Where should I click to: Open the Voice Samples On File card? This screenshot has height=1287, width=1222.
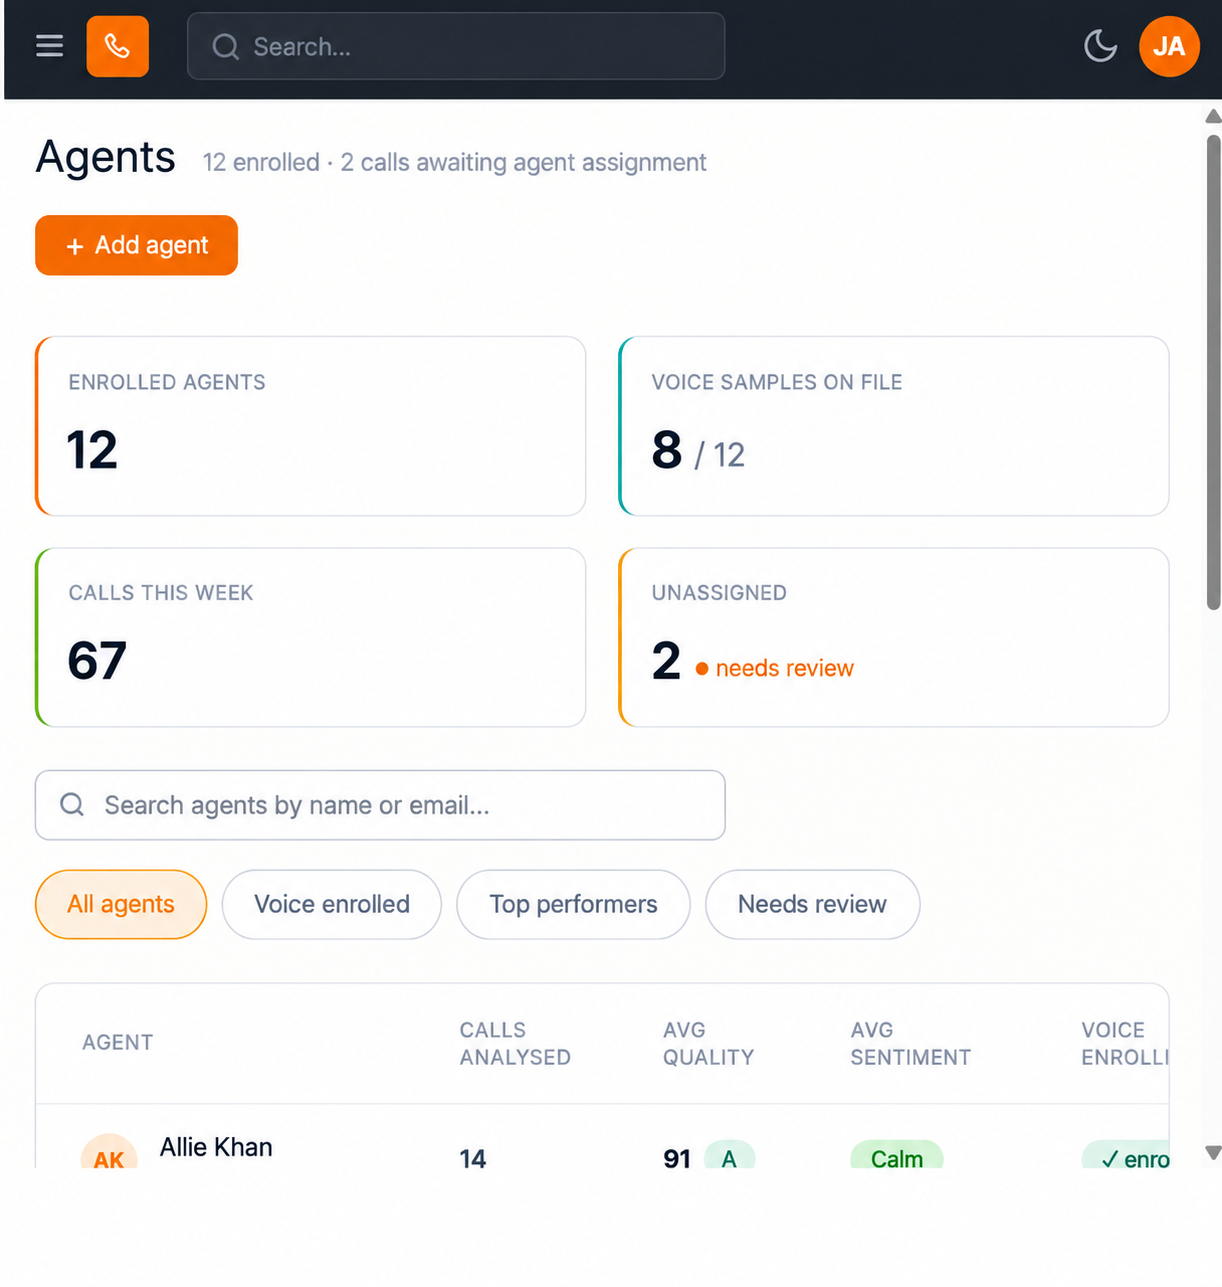click(x=894, y=426)
